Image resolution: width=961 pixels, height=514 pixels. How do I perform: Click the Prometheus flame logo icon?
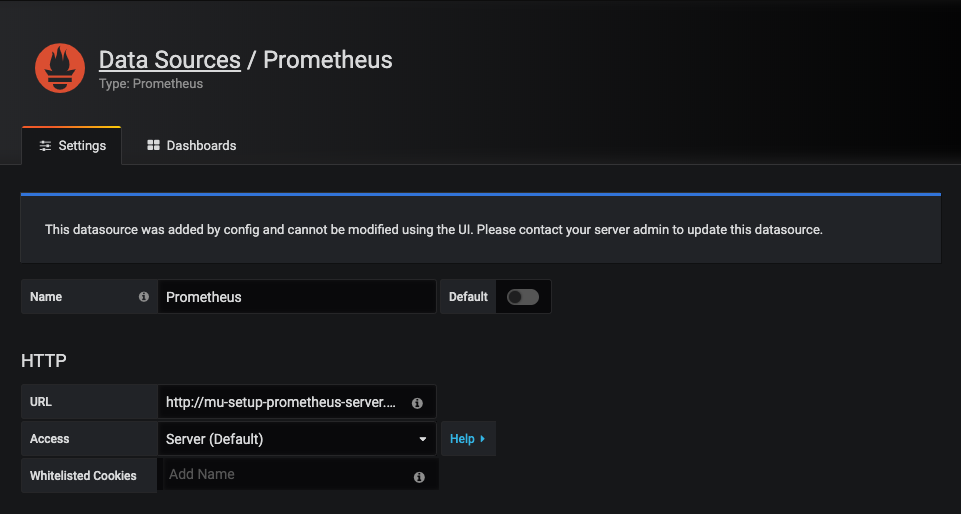[x=60, y=68]
